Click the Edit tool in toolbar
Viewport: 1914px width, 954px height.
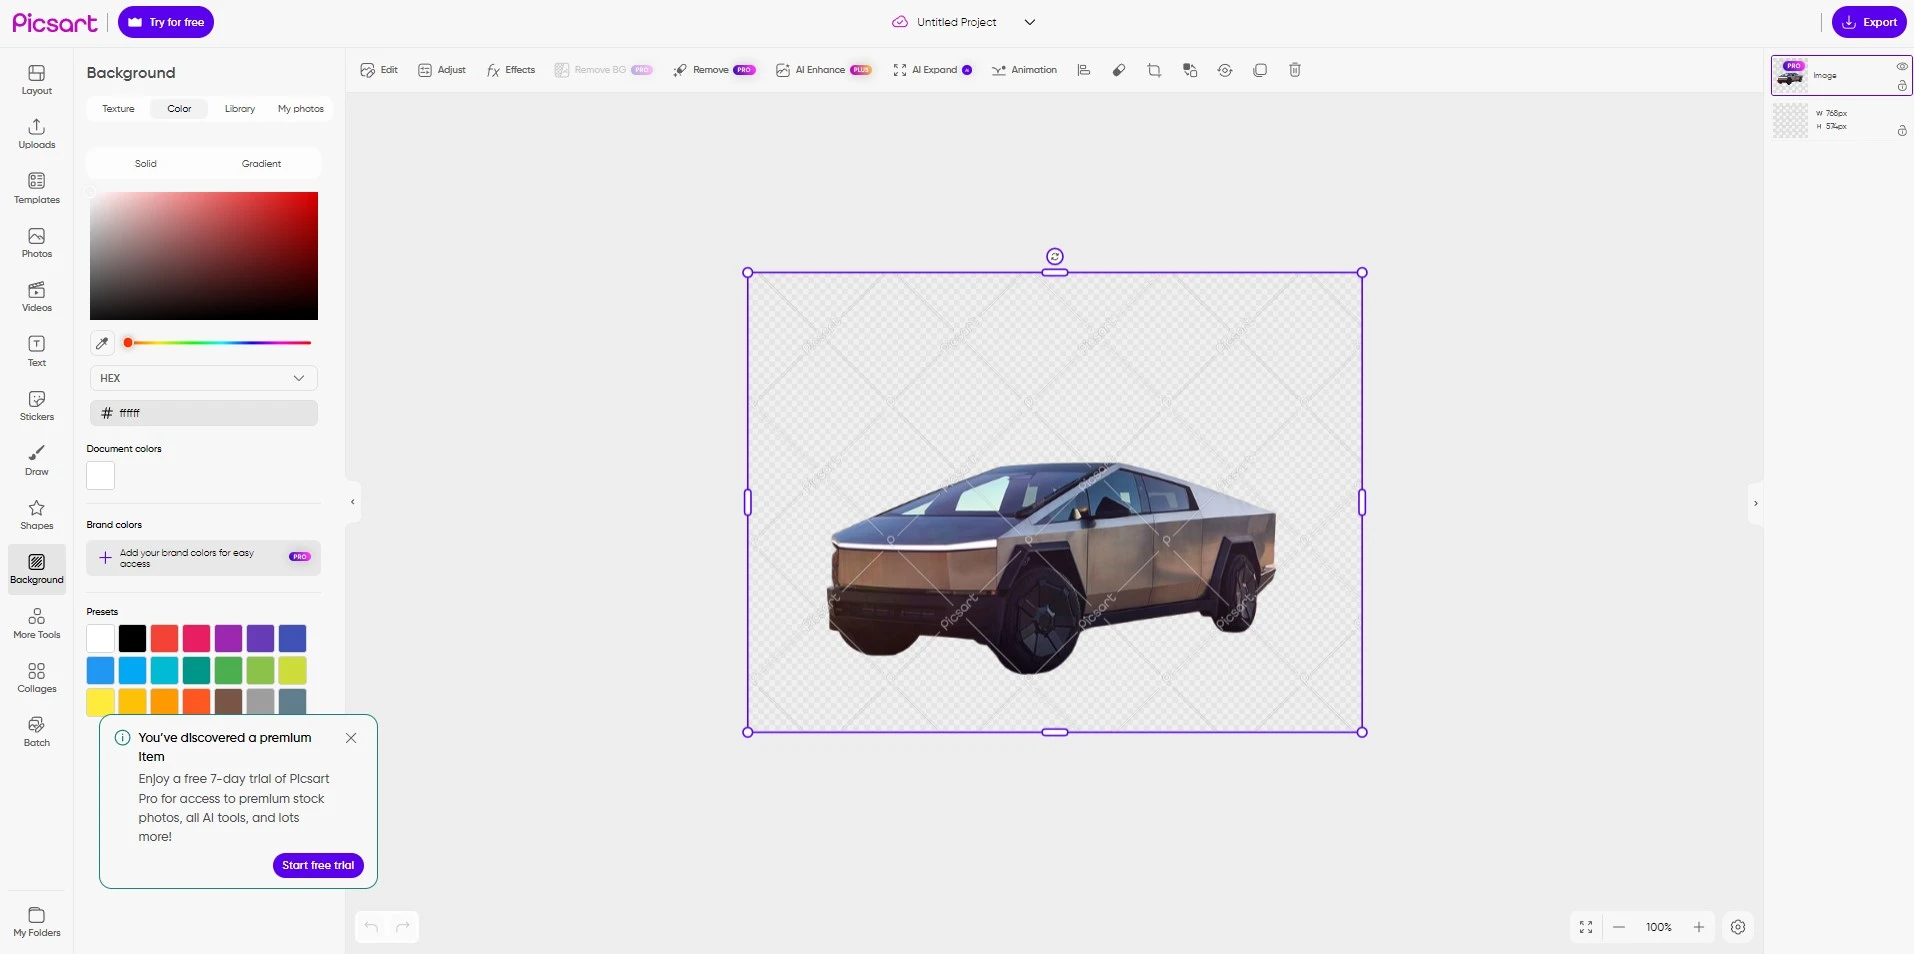pos(379,70)
